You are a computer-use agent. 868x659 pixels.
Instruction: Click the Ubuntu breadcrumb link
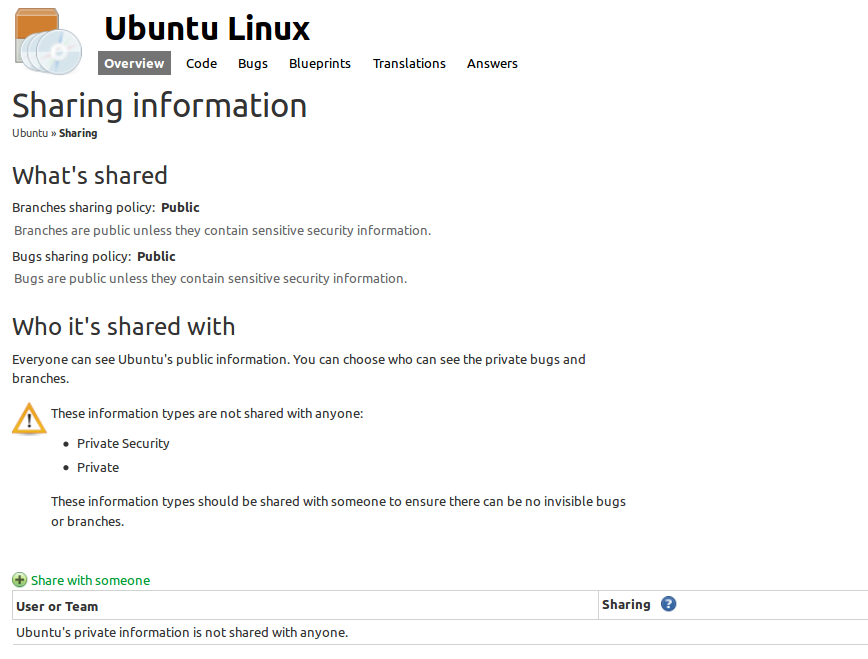[30, 133]
